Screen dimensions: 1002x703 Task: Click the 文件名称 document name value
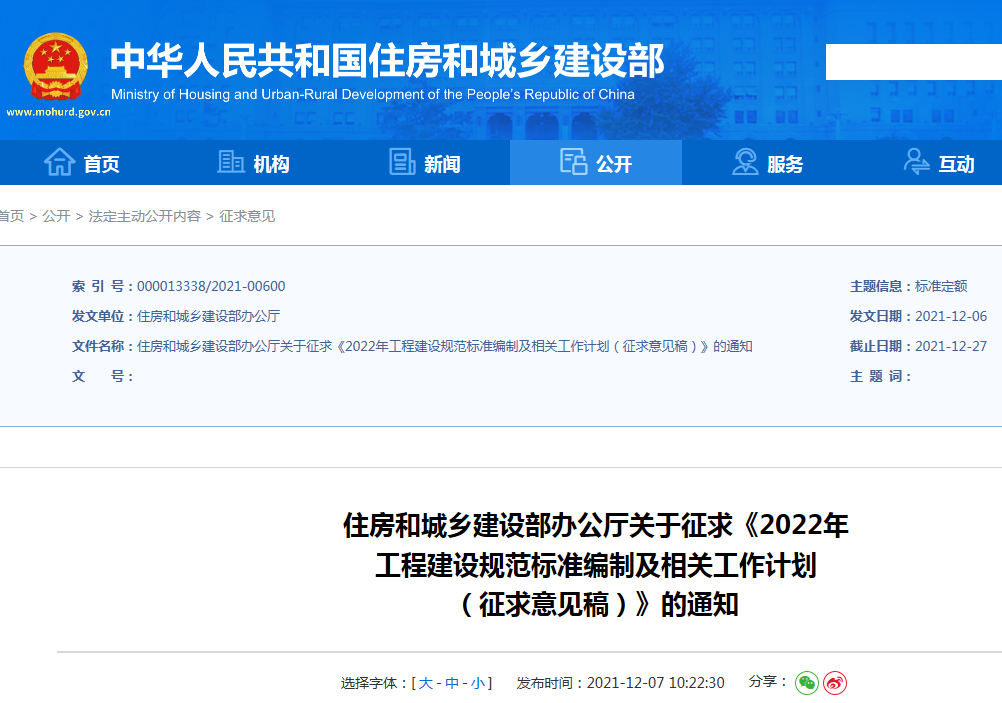[x=444, y=346]
